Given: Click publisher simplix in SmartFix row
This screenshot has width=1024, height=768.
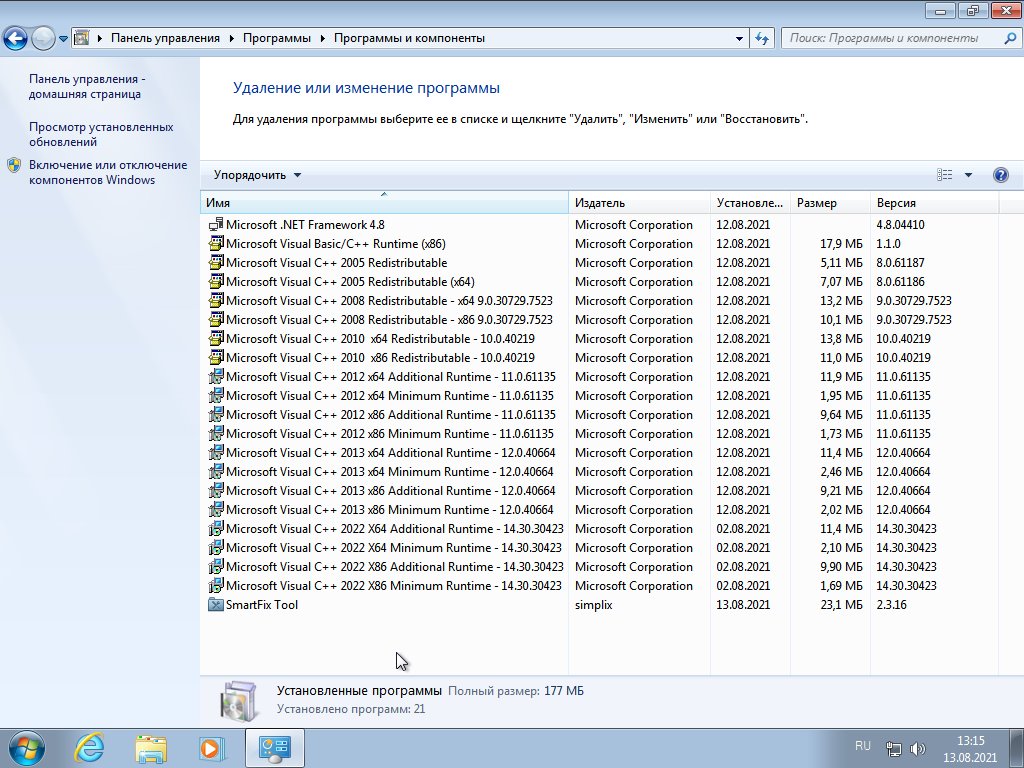Looking at the screenshot, I should click(594, 605).
